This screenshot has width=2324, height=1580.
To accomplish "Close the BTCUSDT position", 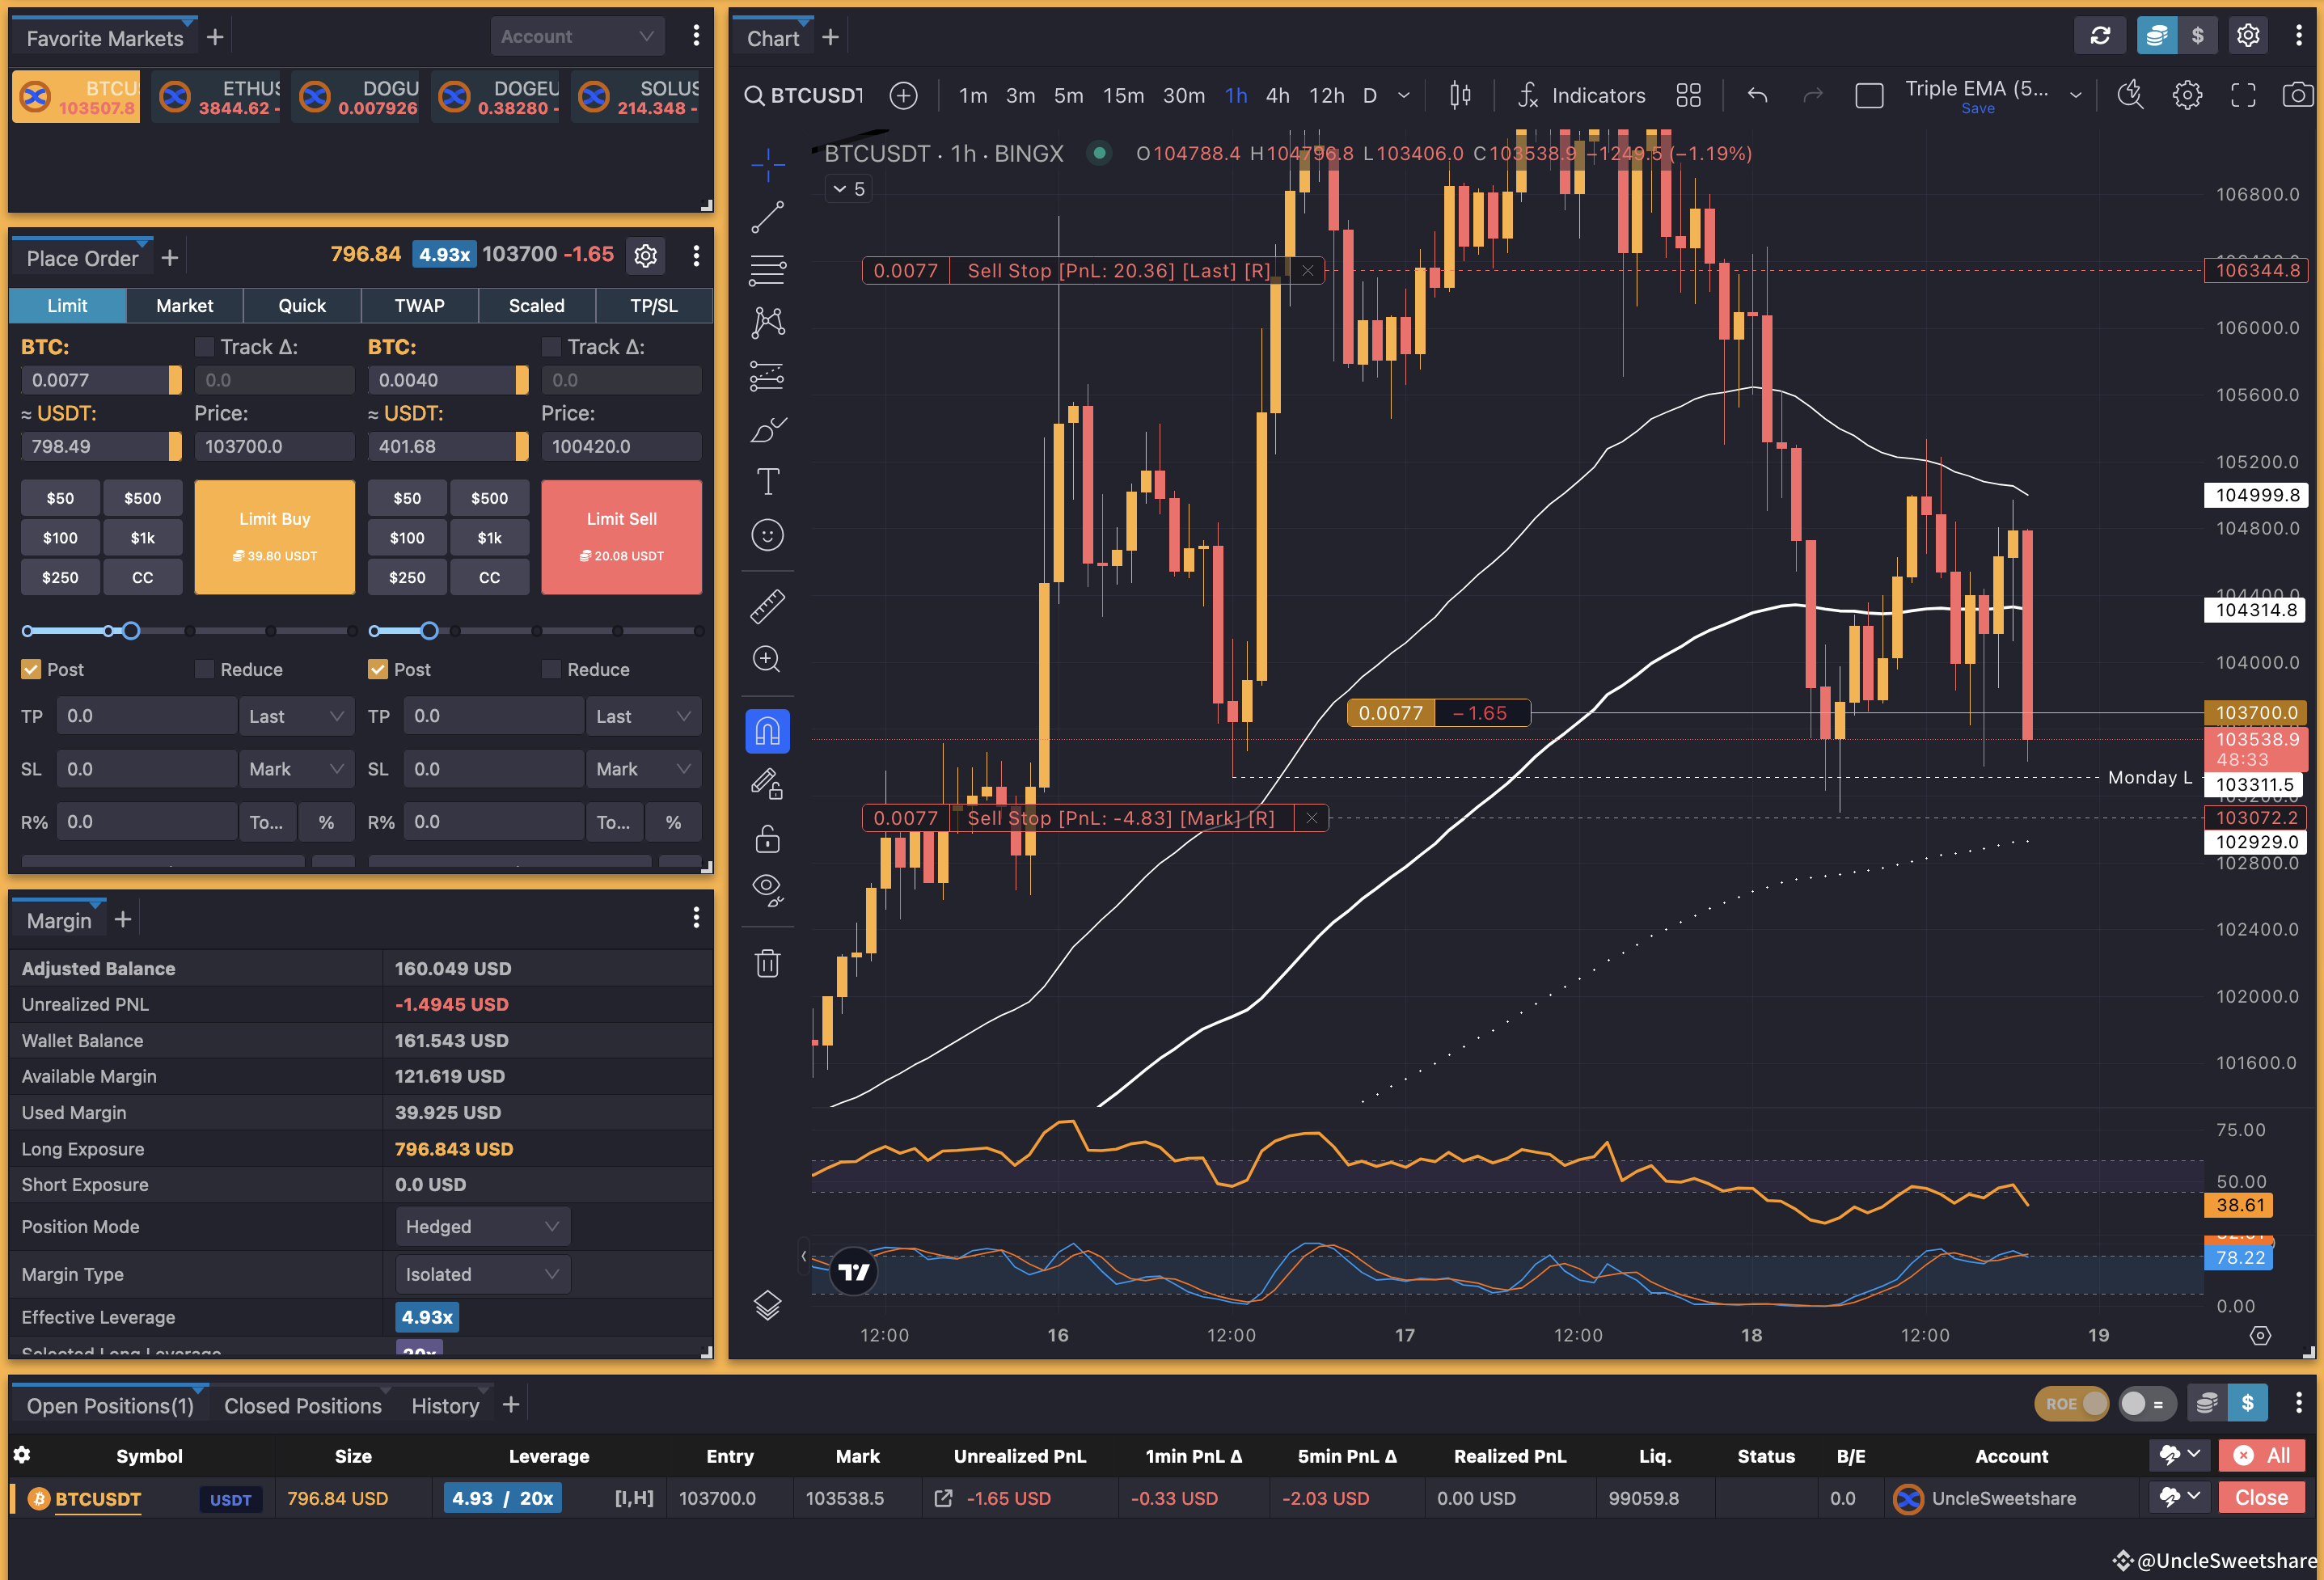I will pyautogui.click(x=2261, y=1497).
